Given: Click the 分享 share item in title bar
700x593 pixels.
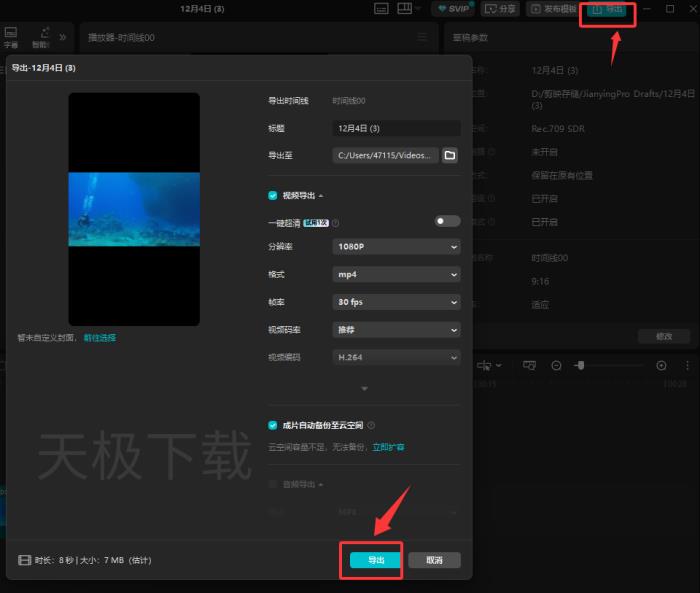Looking at the screenshot, I should click(x=500, y=9).
